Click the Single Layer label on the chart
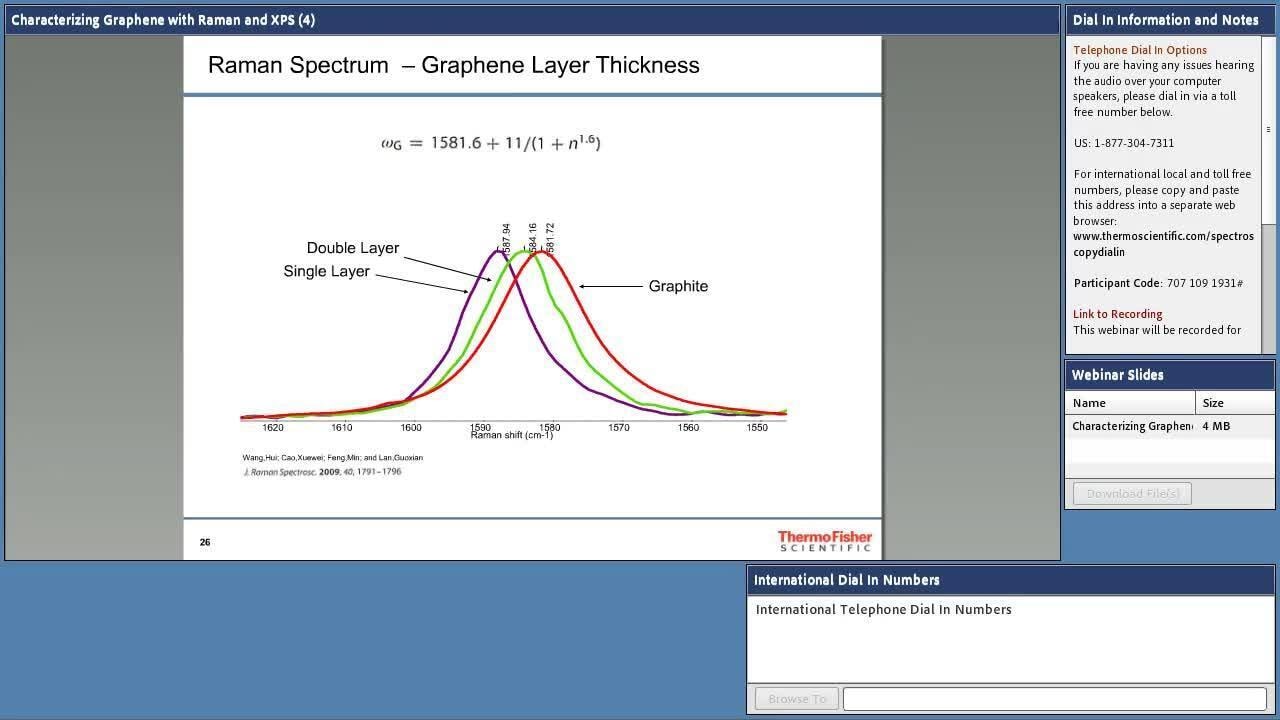Viewport: 1280px width, 720px height. click(x=326, y=272)
